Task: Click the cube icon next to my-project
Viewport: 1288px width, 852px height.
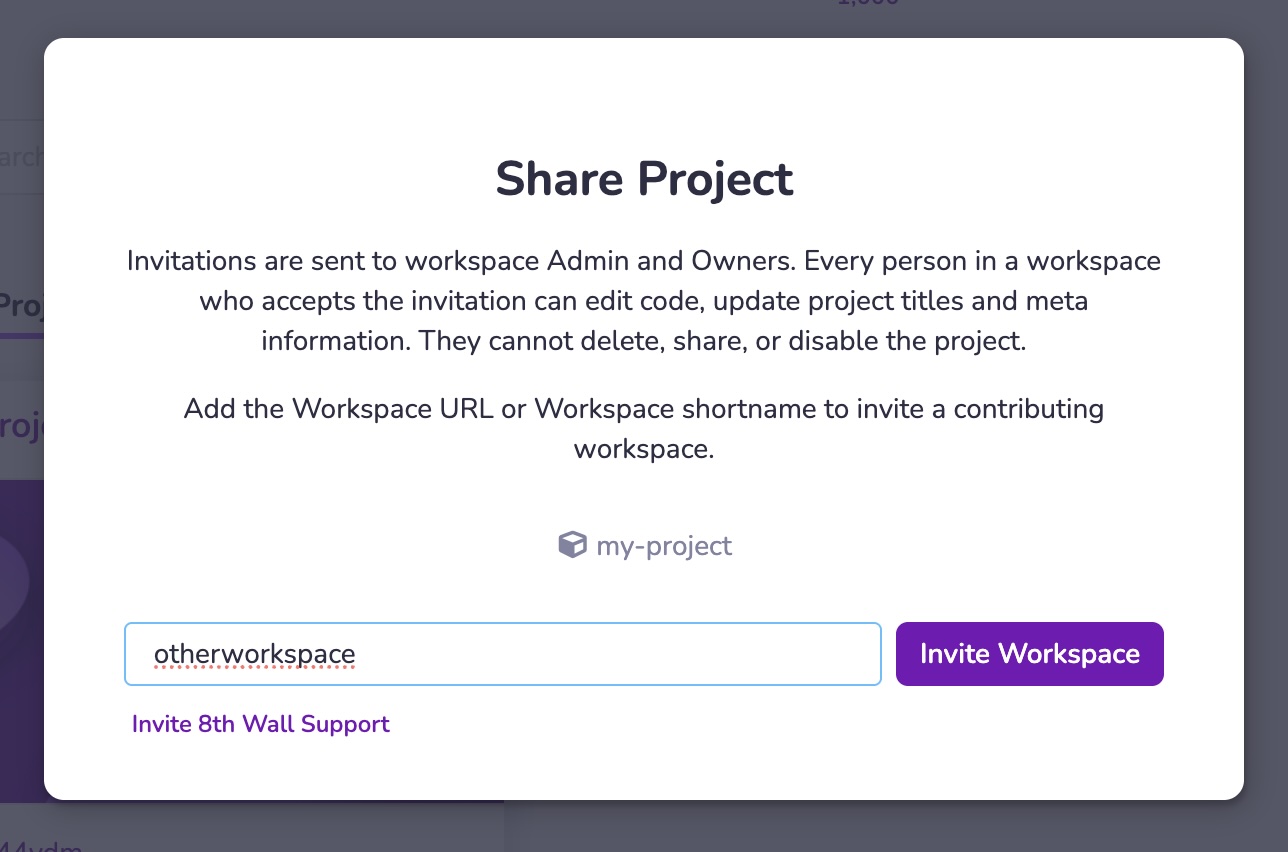Action: pyautogui.click(x=572, y=545)
